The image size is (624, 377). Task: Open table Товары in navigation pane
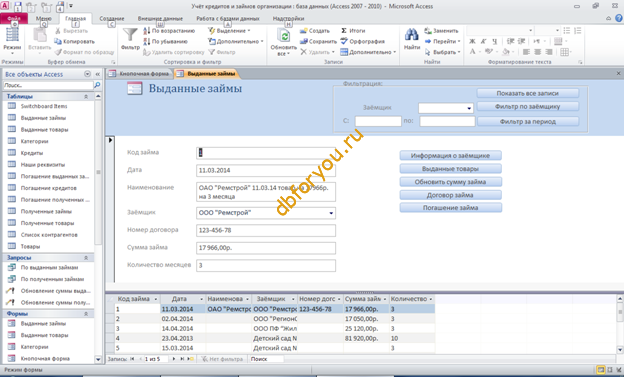(30, 246)
